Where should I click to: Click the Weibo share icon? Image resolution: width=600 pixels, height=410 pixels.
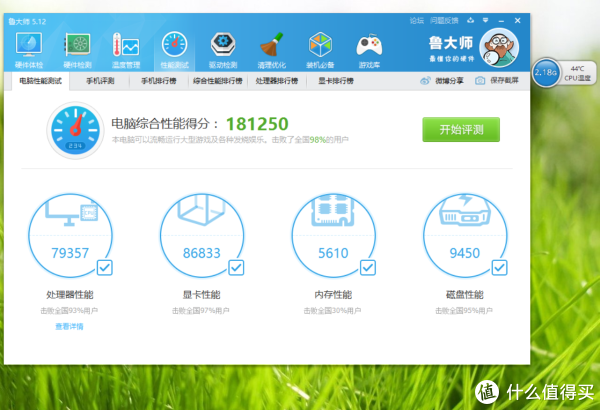coord(425,81)
